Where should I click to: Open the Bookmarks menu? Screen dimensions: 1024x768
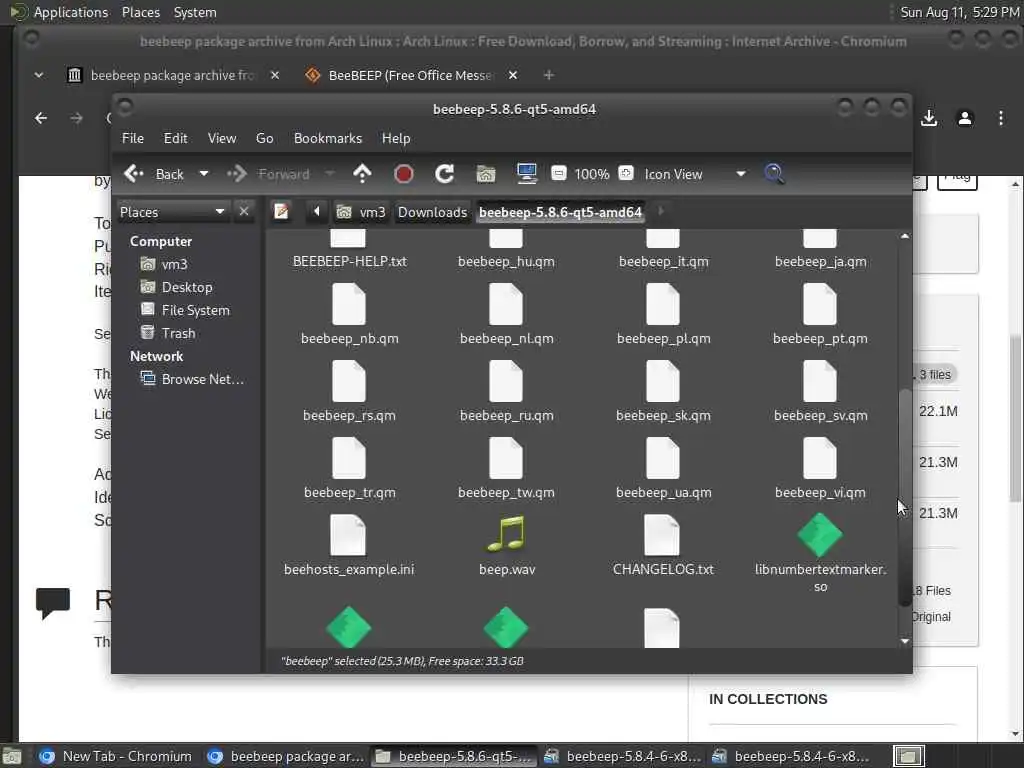[x=328, y=138]
